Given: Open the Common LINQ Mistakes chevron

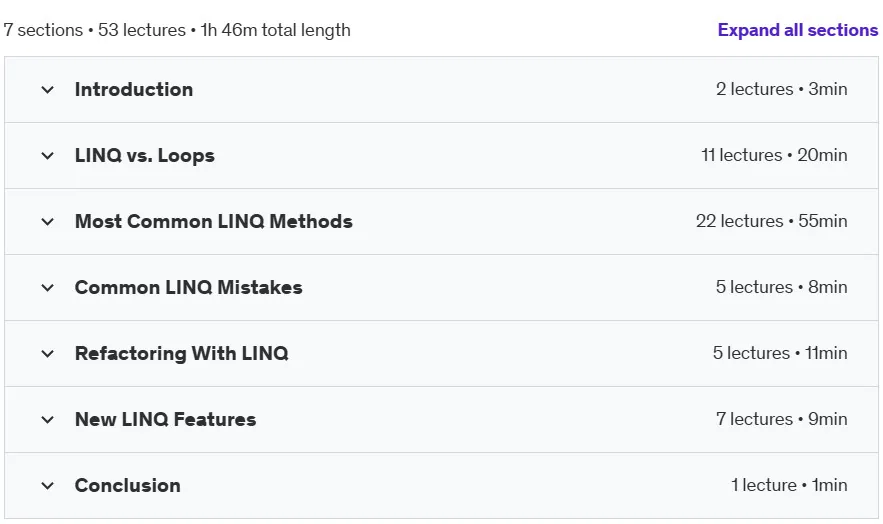Looking at the screenshot, I should click(48, 288).
